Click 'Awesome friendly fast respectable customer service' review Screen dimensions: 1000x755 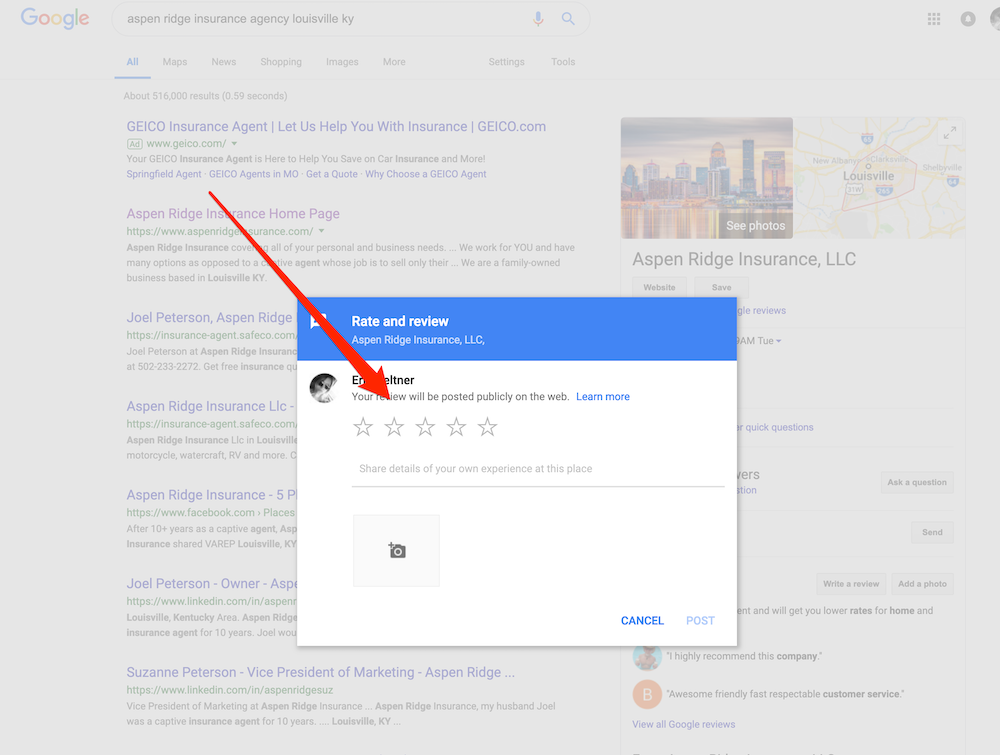point(785,694)
